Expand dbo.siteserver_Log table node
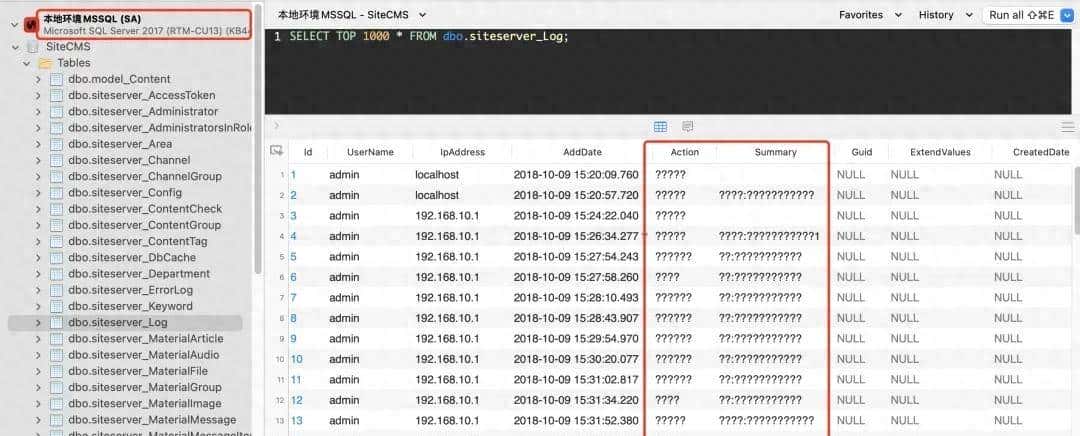This screenshot has width=1080, height=436. pos(39,322)
